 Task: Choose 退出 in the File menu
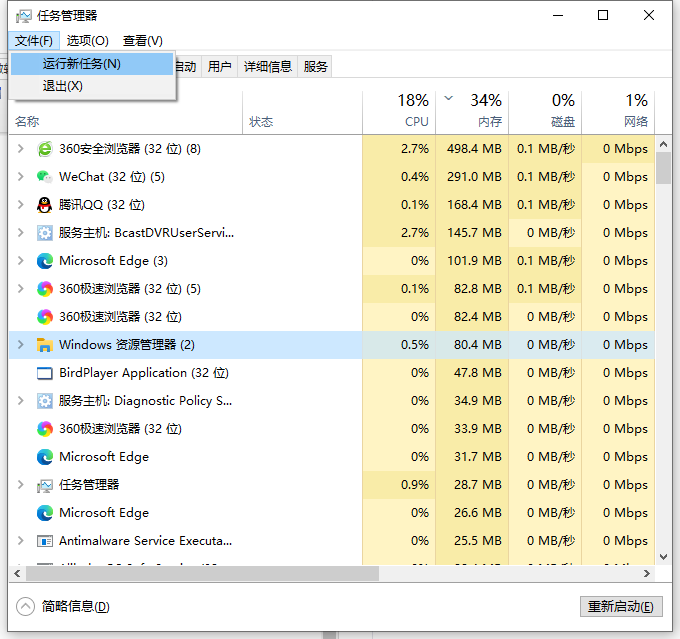pyautogui.click(x=63, y=86)
